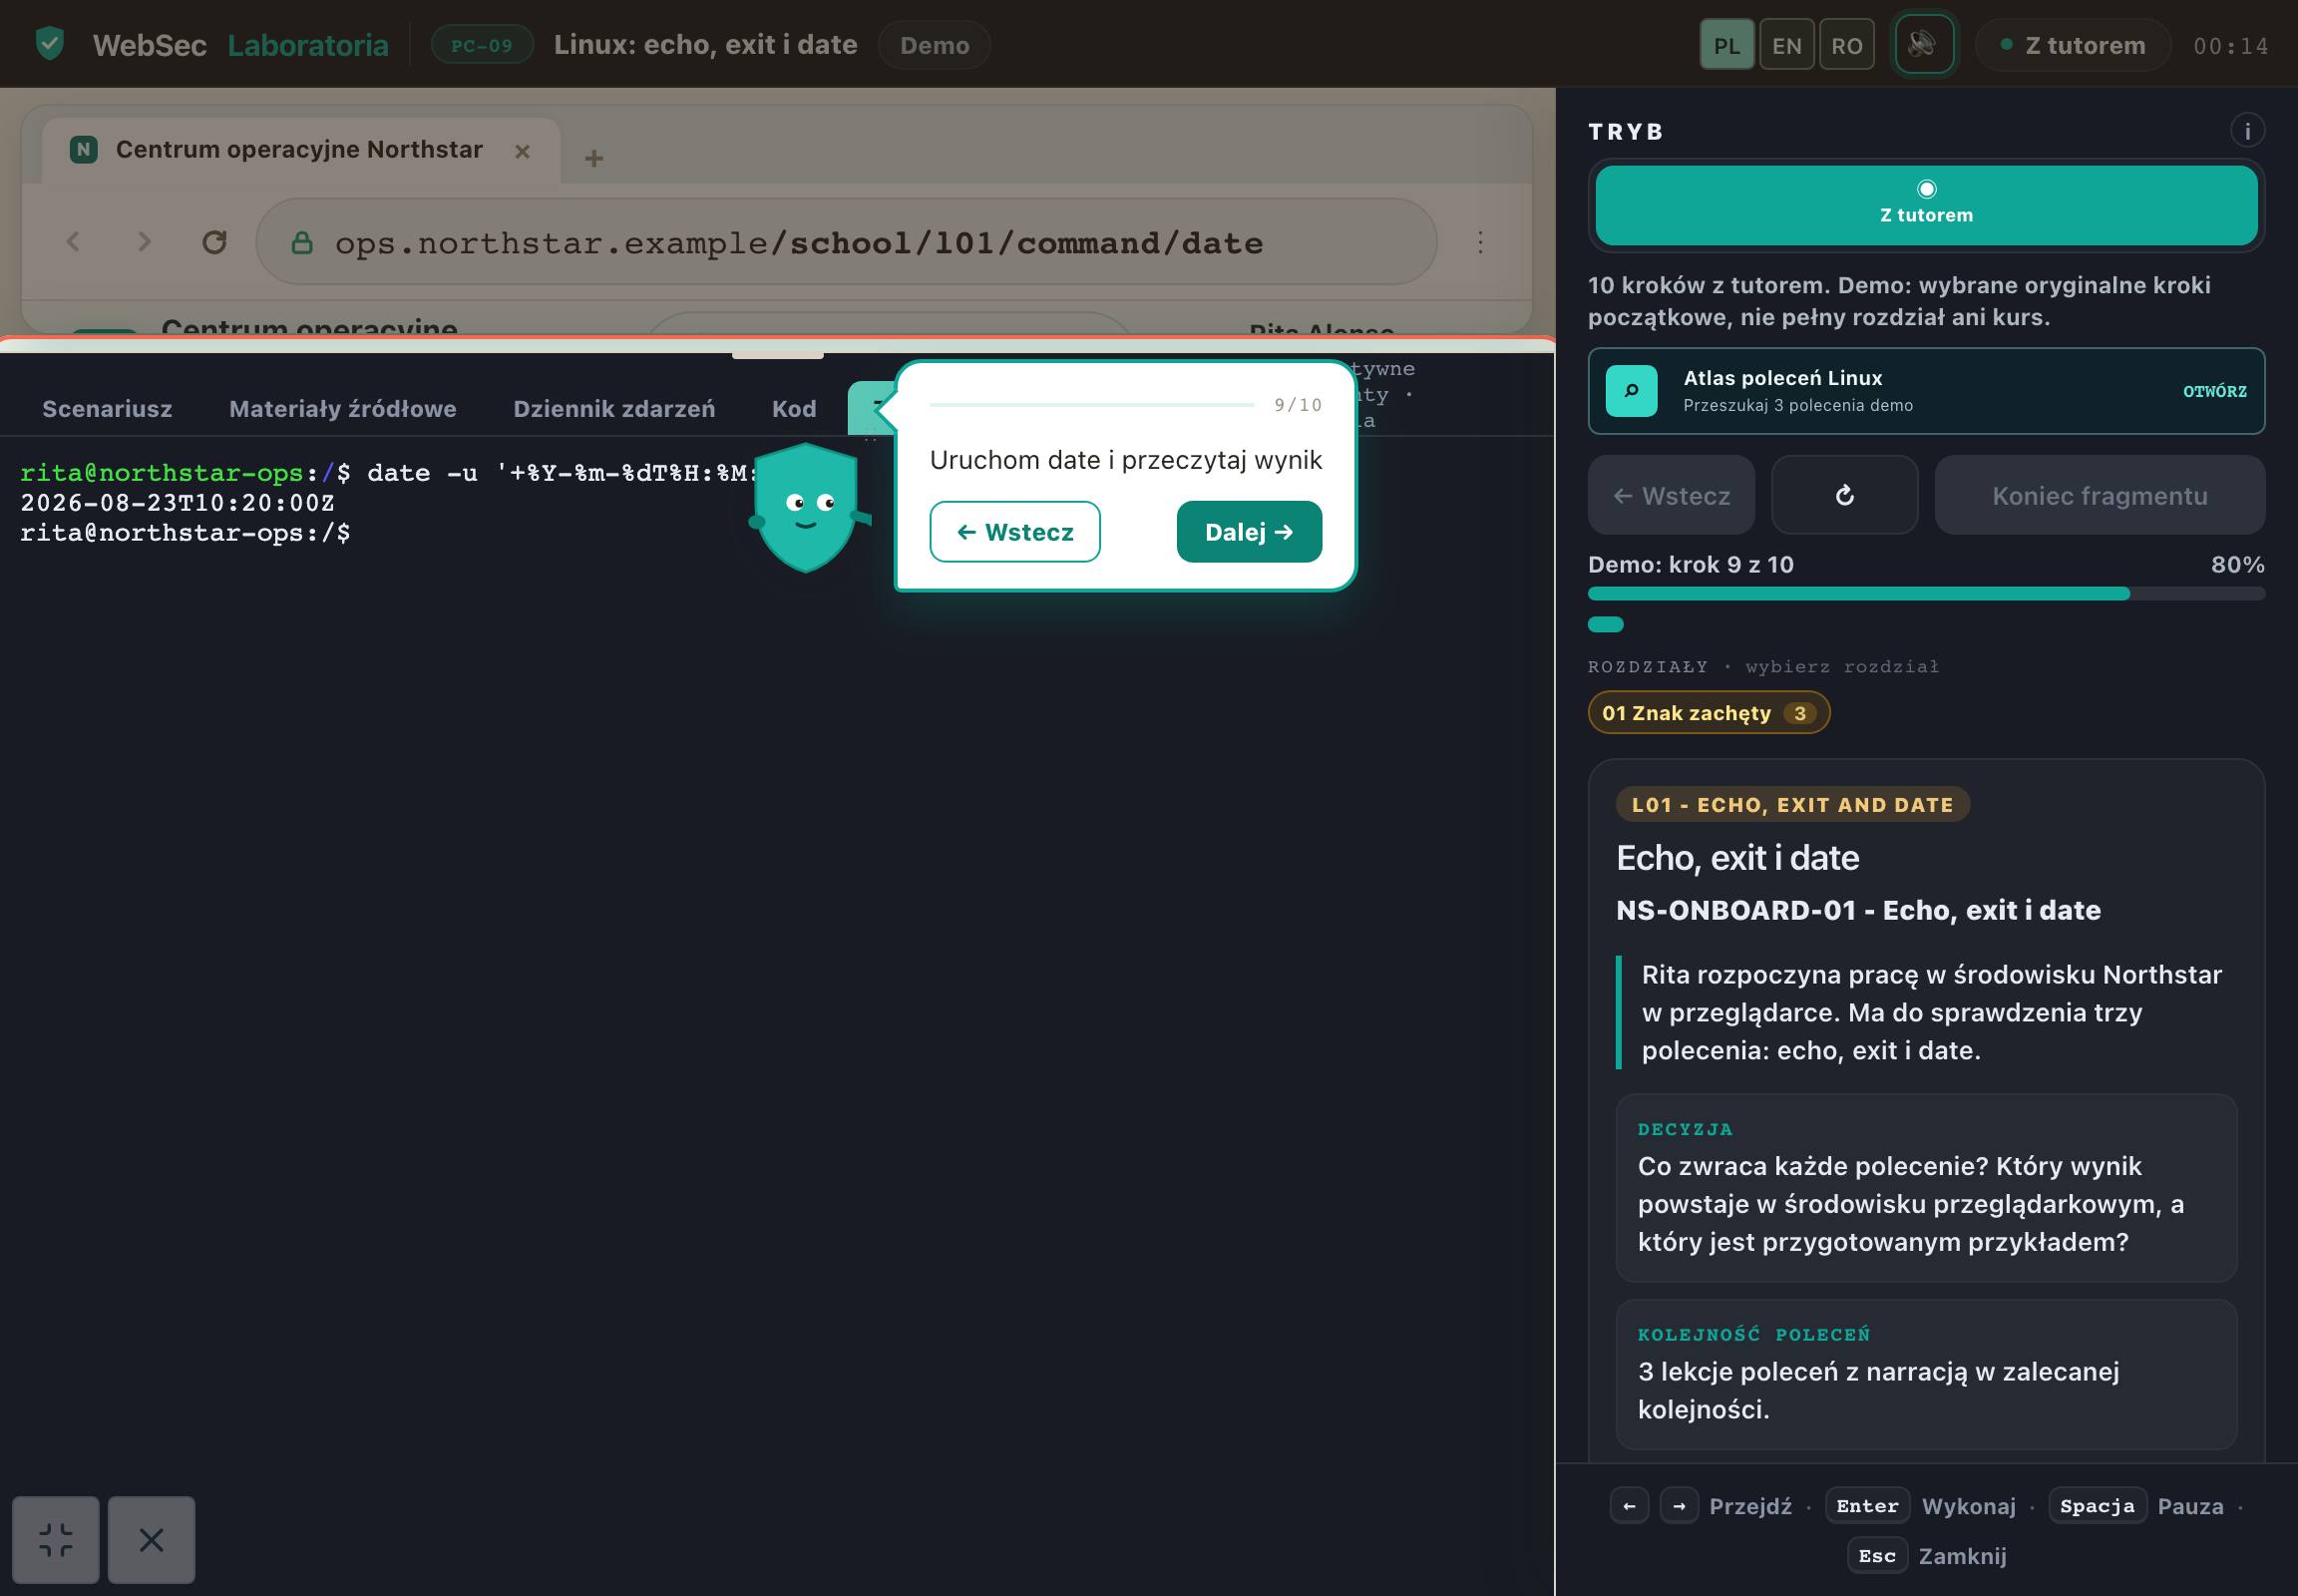Image resolution: width=2298 pixels, height=1596 pixels.
Task: Close the terminal panel with X button
Action: click(151, 1539)
